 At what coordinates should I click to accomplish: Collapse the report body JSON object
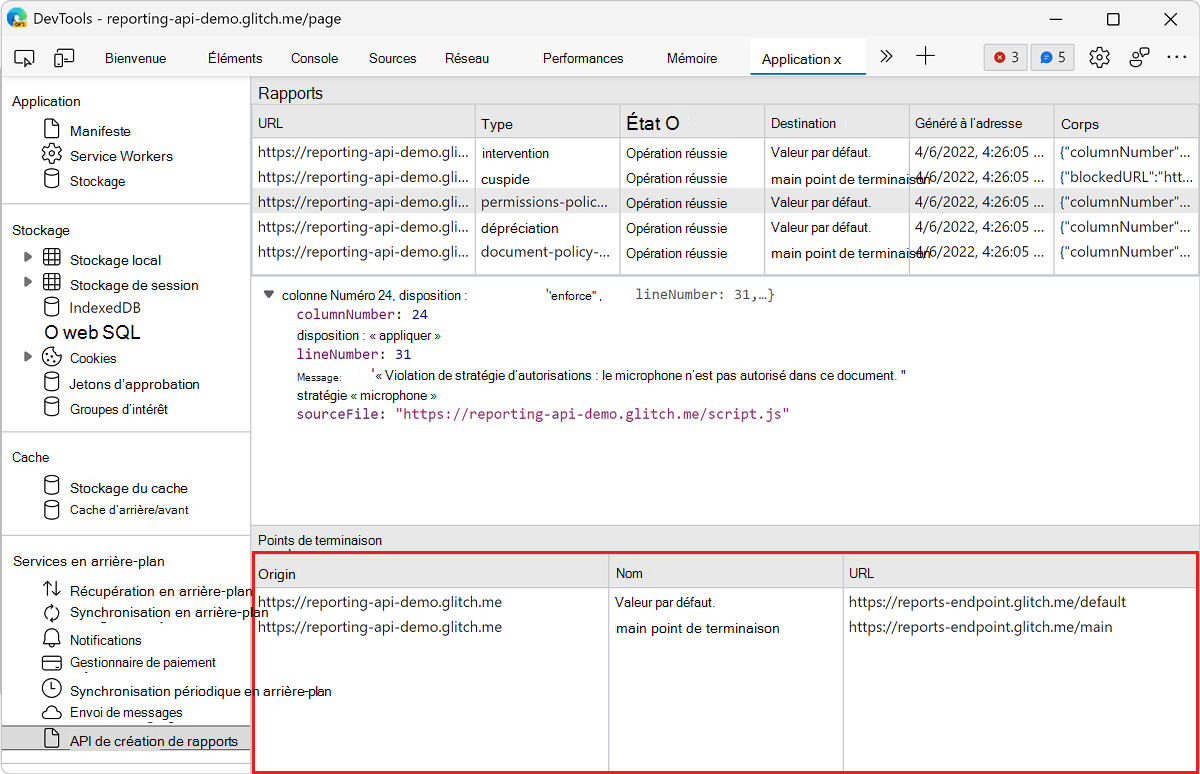coord(268,295)
